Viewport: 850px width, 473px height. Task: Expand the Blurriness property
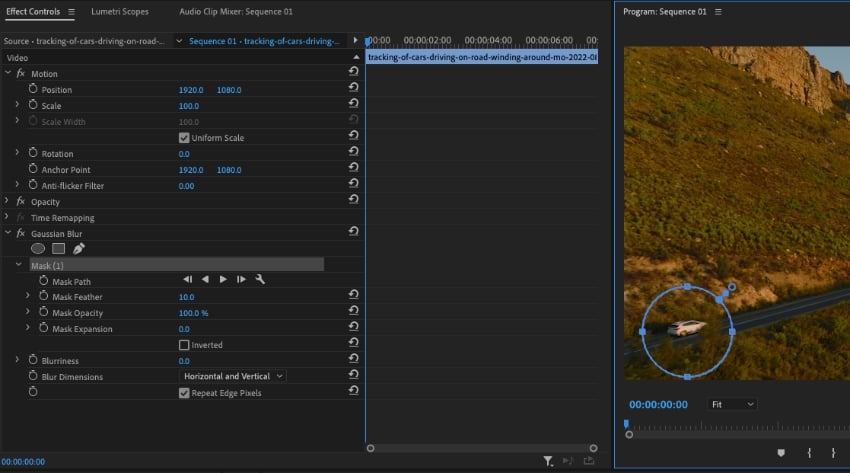point(17,360)
